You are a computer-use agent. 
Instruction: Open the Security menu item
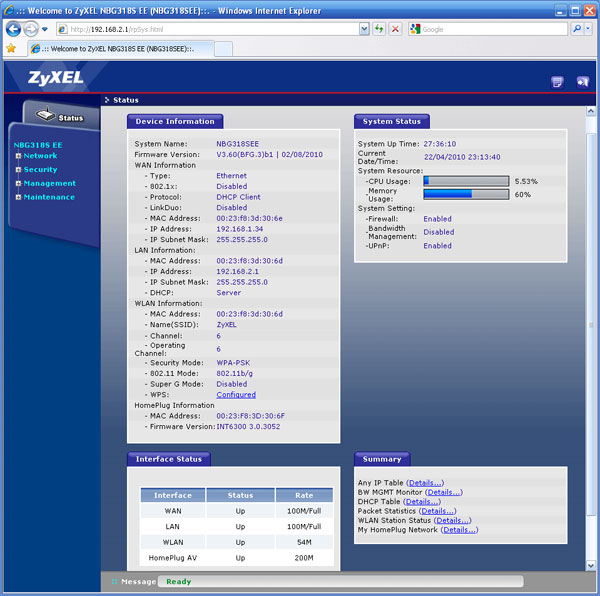[x=41, y=169]
